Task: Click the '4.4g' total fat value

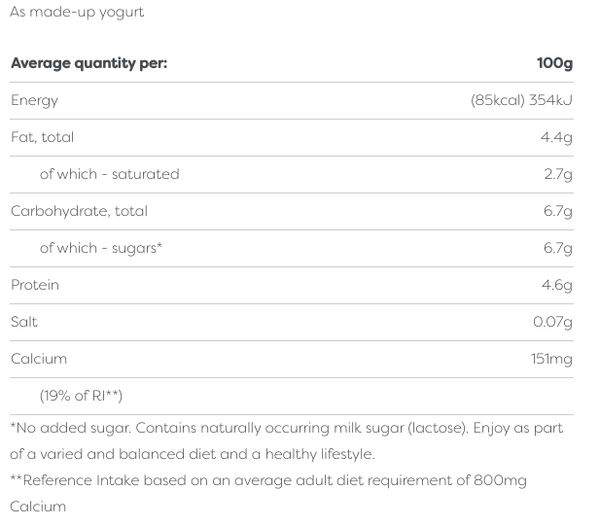Action: click(556, 137)
